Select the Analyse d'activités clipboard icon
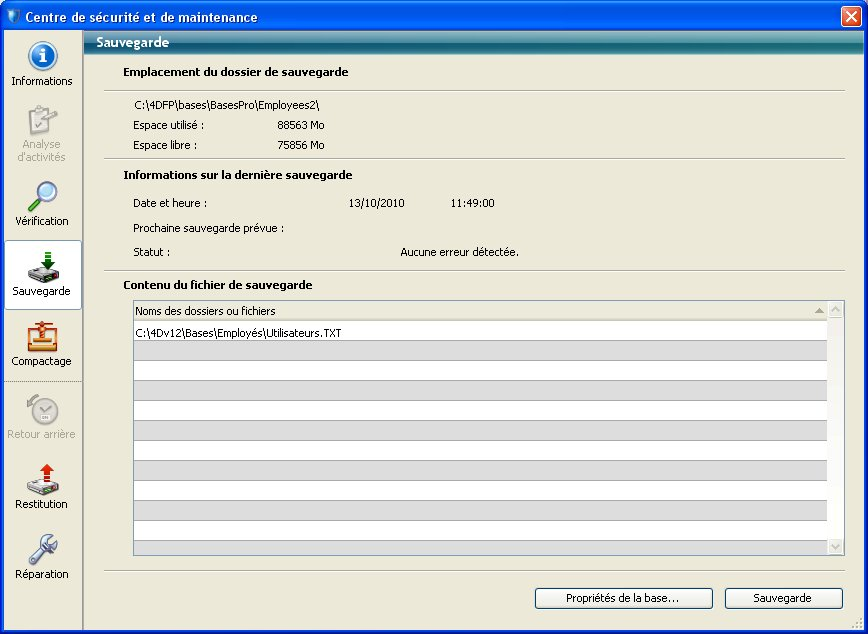This screenshot has height=634, width=868. click(x=42, y=121)
